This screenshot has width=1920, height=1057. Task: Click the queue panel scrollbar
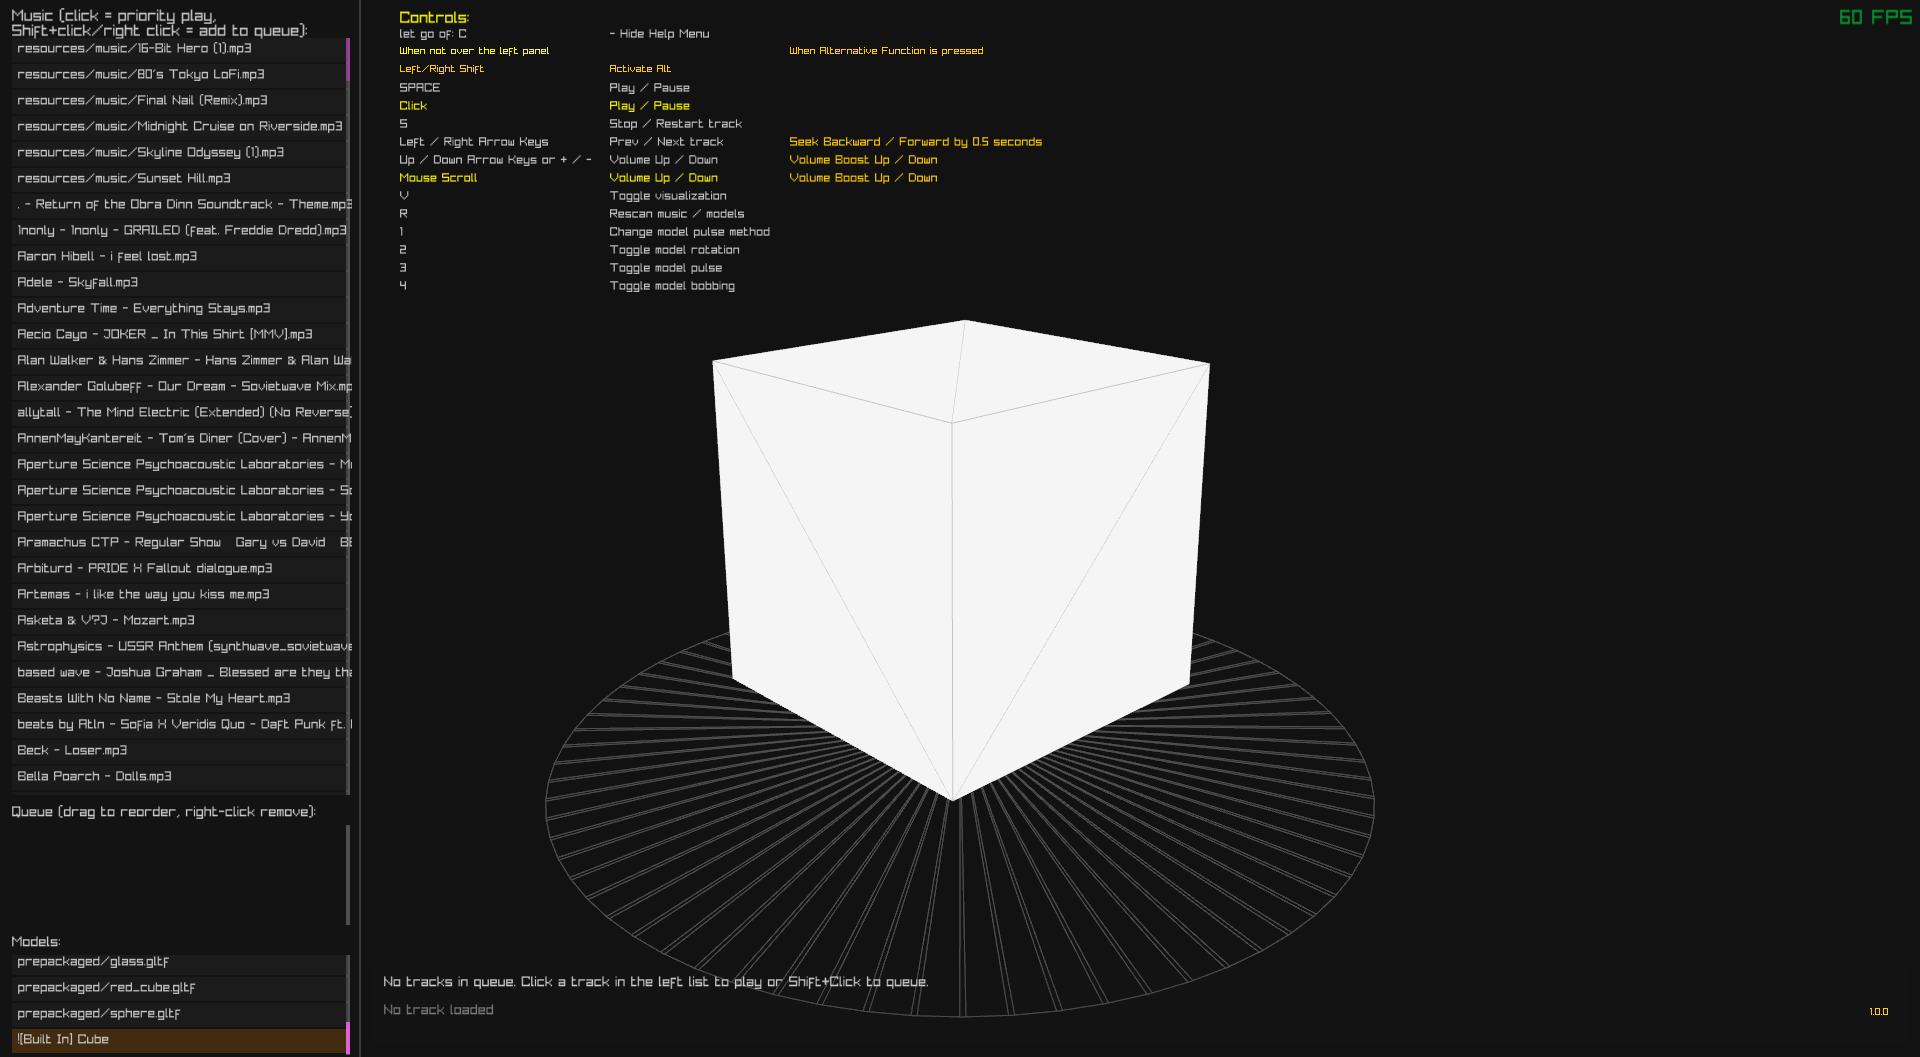tap(348, 875)
